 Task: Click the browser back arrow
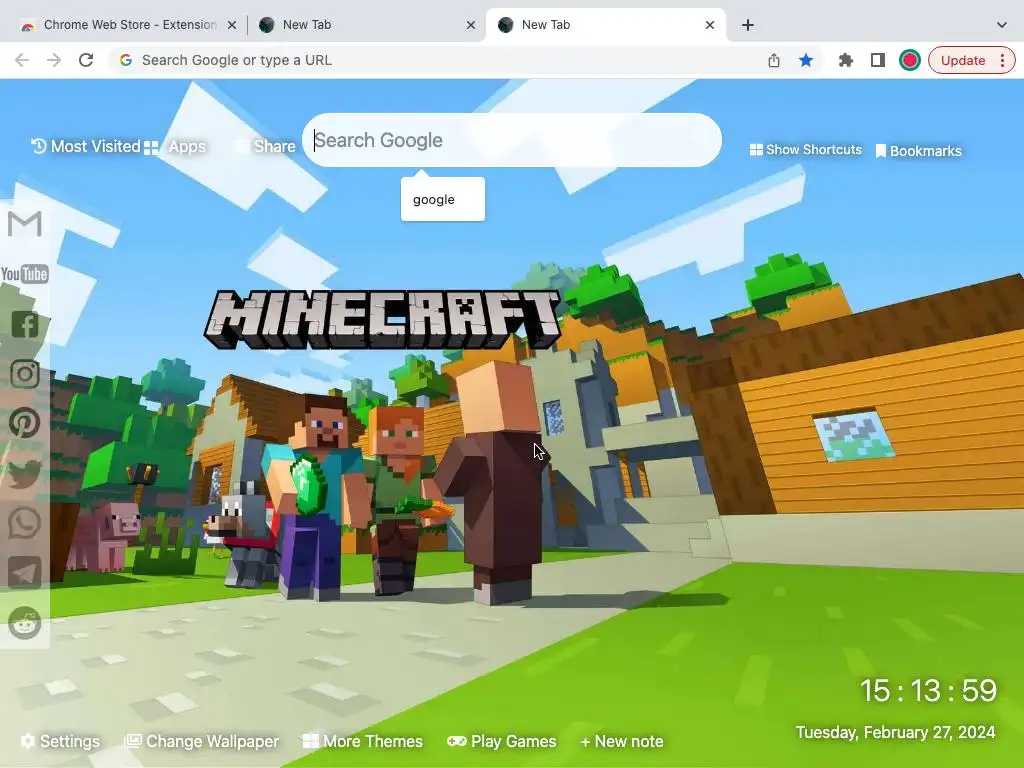22,60
